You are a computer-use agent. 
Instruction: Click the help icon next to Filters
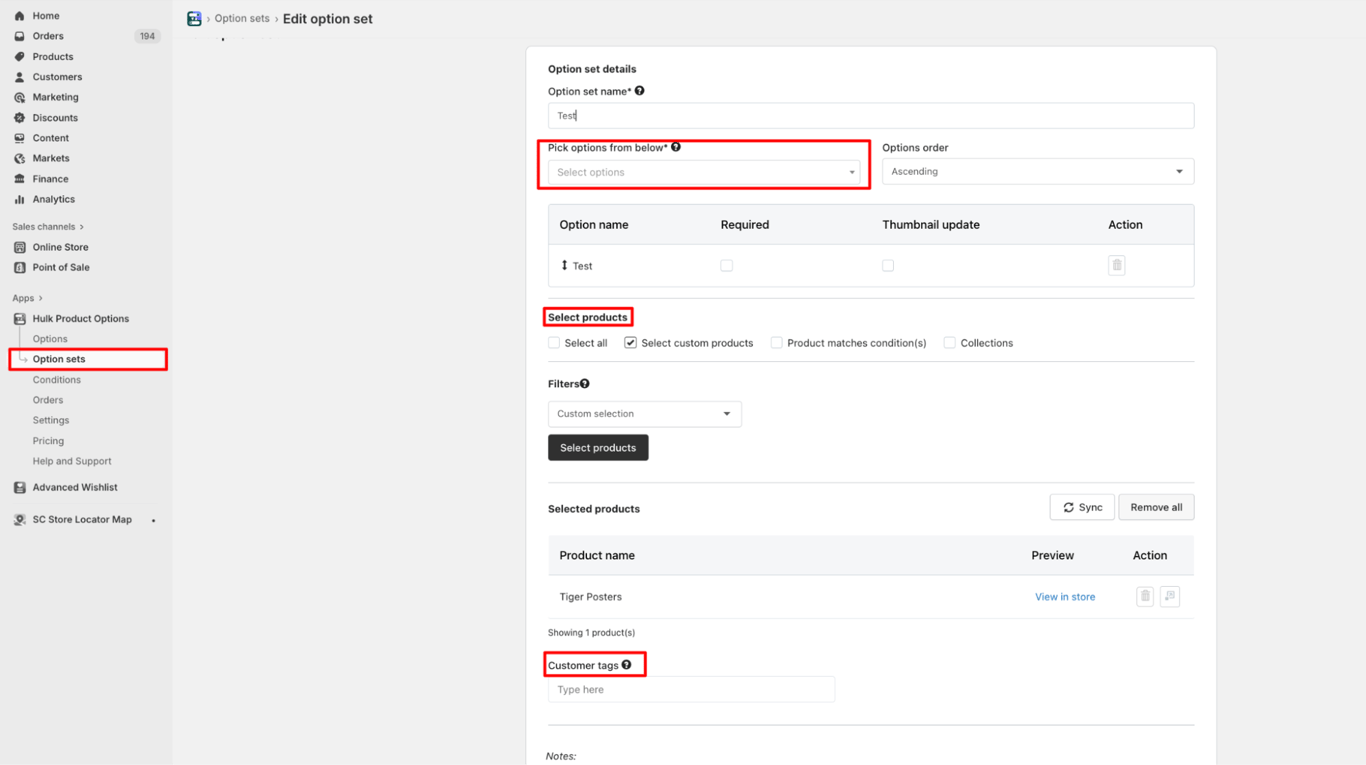(585, 384)
